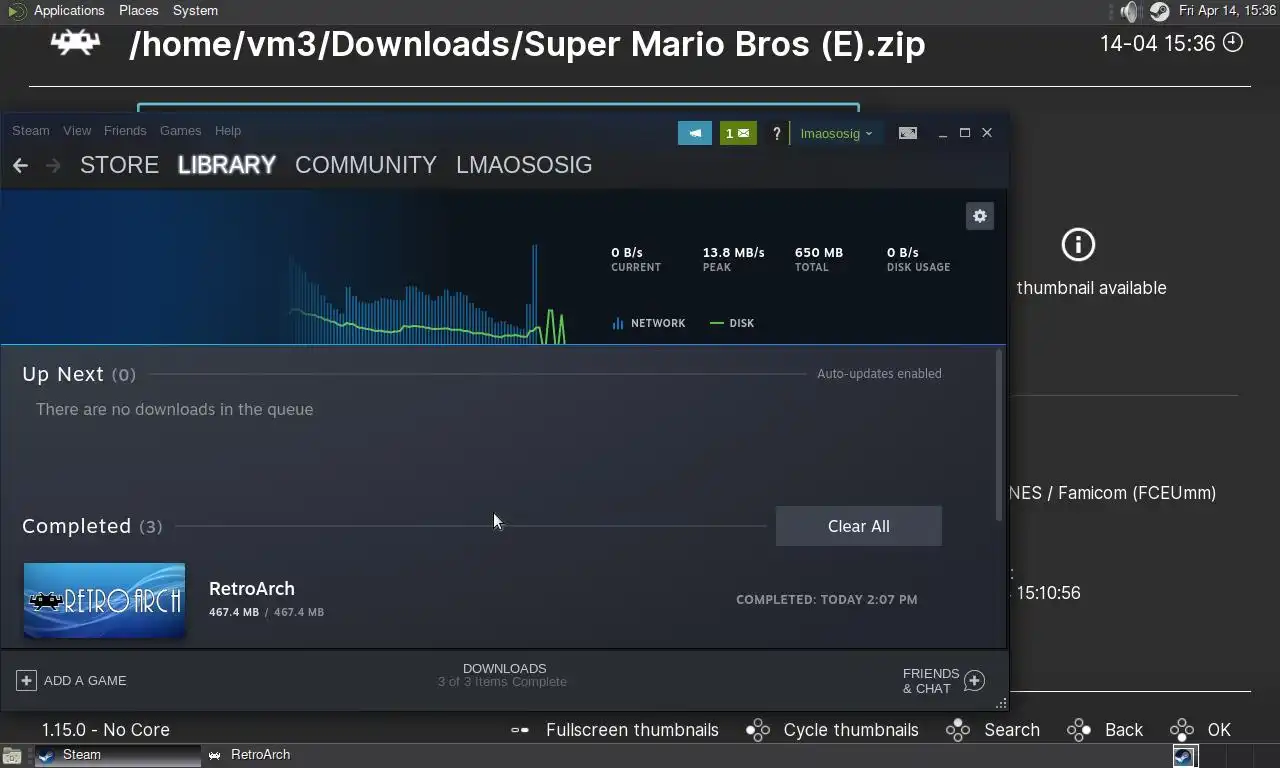Click the Friends & Chat plus icon

pyautogui.click(x=974, y=681)
